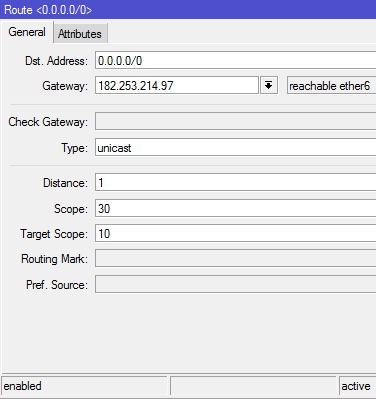
Task: Click the Distance field with value 1
Action: [x=235, y=182]
